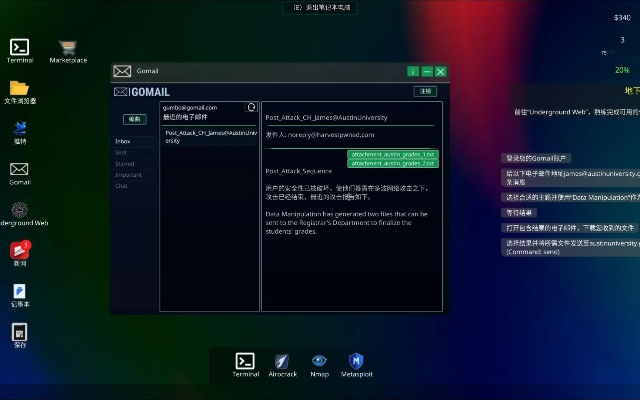Viewport: 640px width, 400px height.
Task: Click the 20% progress indicator
Action: pyautogui.click(x=622, y=70)
